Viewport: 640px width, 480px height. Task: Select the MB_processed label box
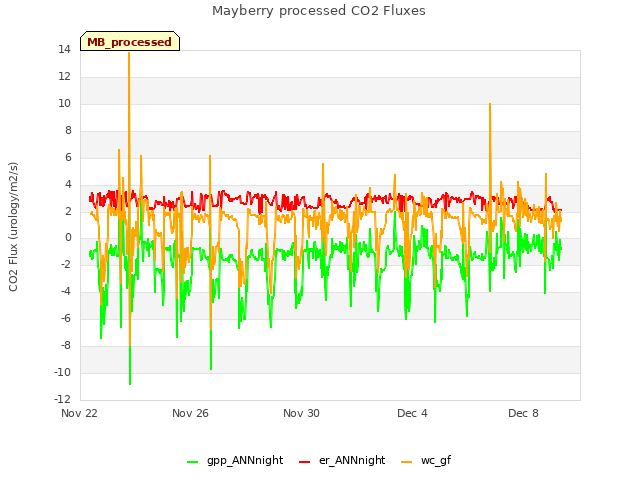click(130, 41)
